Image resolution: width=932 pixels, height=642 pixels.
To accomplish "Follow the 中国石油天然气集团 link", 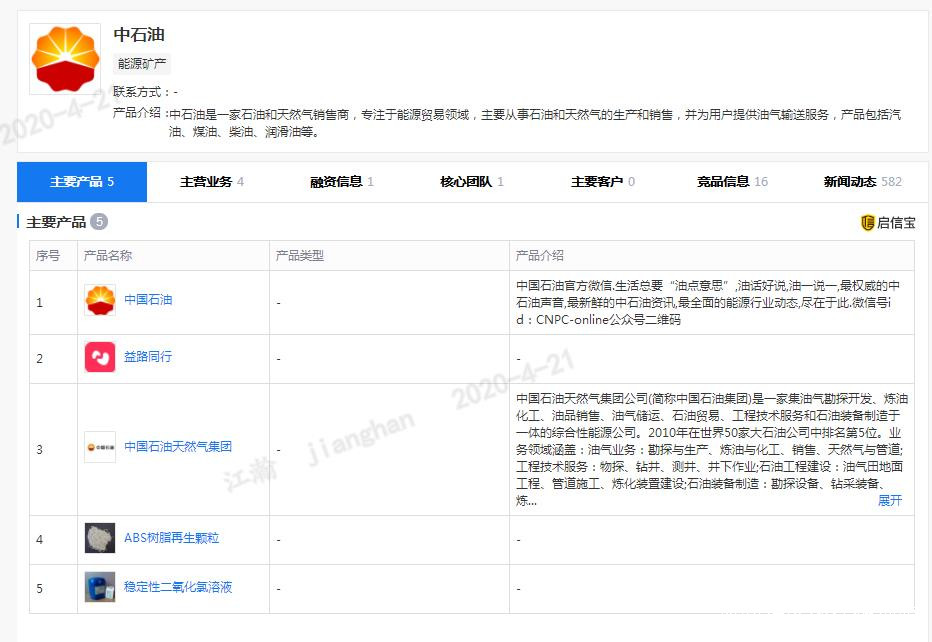I will click(178, 446).
